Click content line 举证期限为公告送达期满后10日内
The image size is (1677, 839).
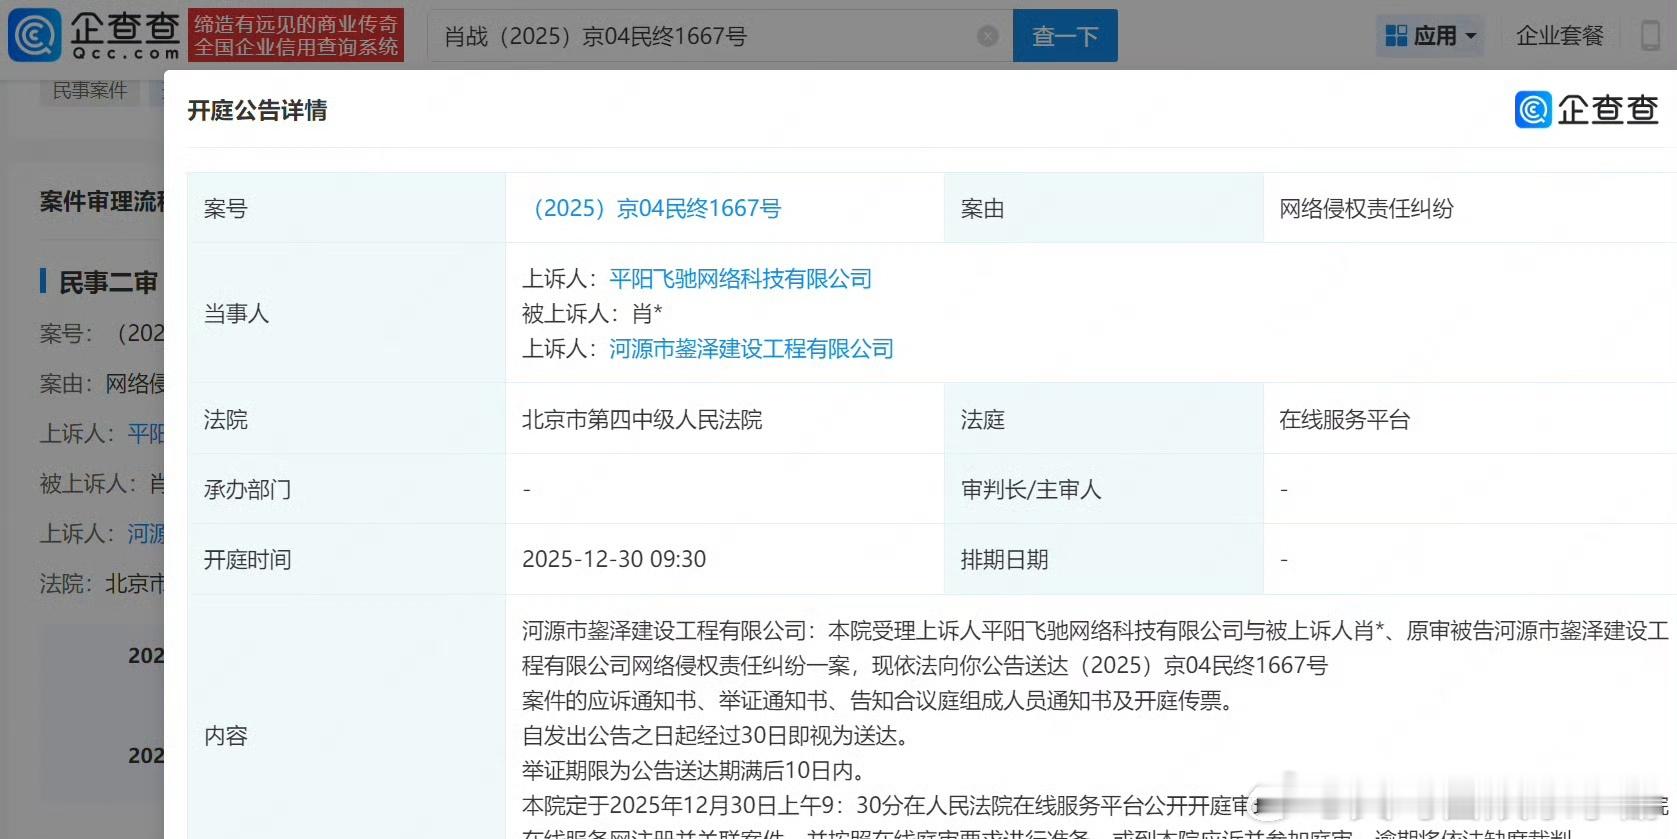click(x=693, y=771)
